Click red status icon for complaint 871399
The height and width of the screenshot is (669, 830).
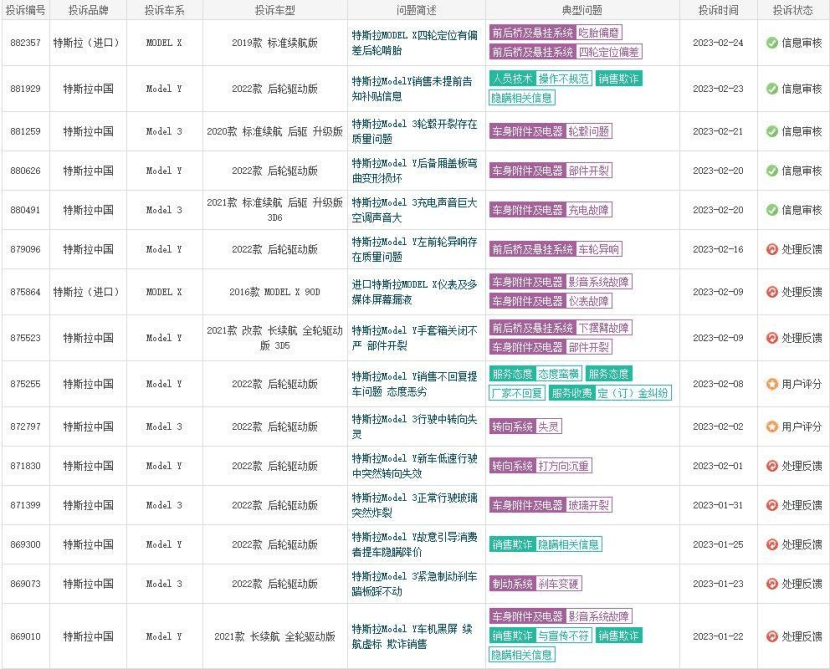coord(772,505)
